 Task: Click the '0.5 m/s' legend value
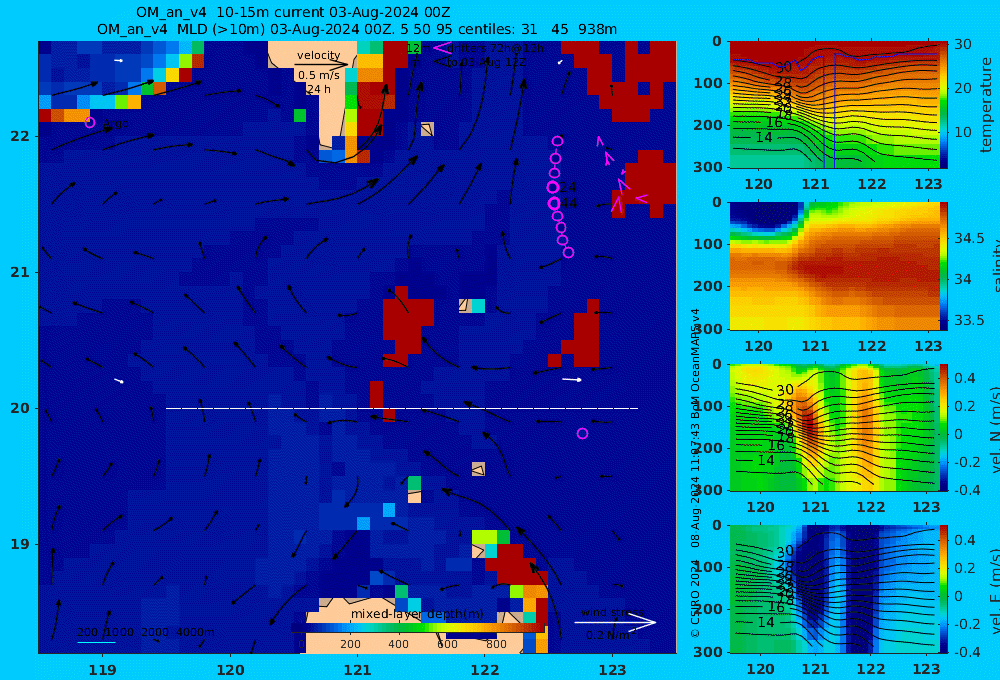318,75
